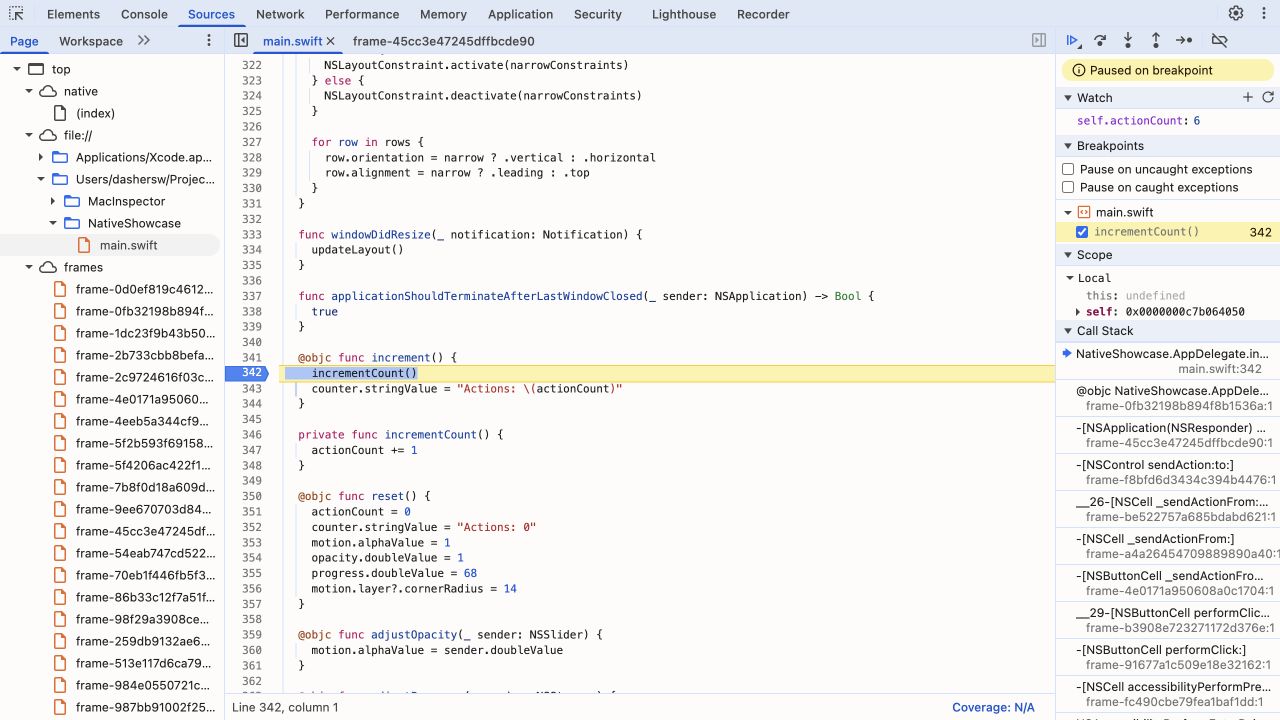Set breakpoint at line 360

pyautogui.click(x=251, y=650)
